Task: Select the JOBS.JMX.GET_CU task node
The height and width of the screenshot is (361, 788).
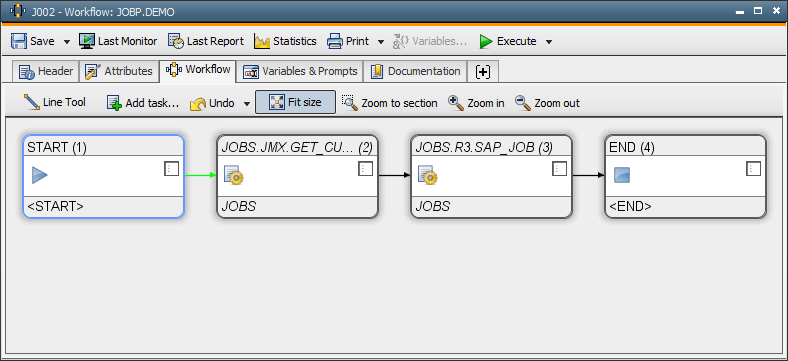Action: pyautogui.click(x=297, y=176)
